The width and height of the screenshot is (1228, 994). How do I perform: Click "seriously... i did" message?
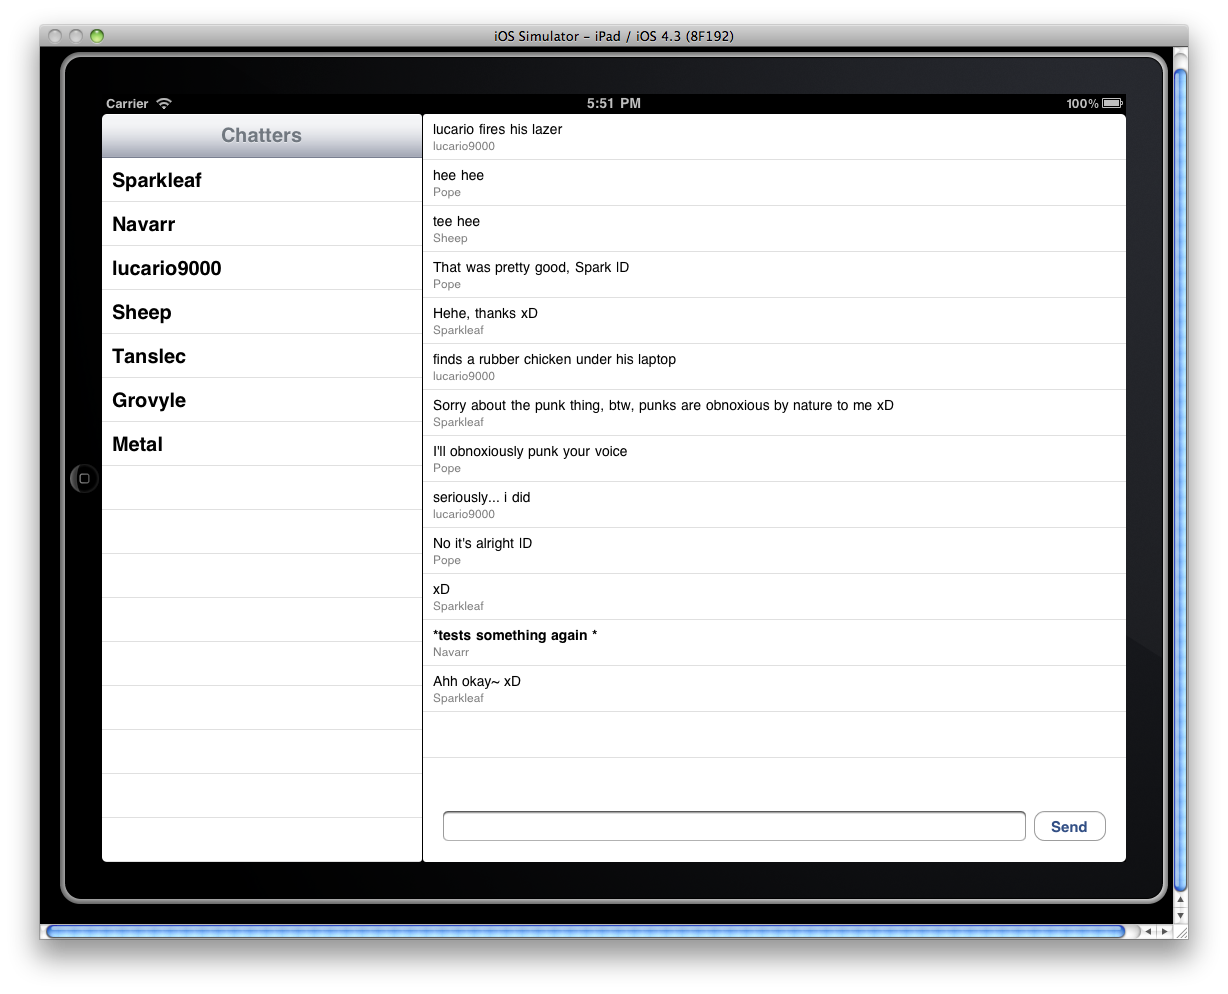coord(774,505)
